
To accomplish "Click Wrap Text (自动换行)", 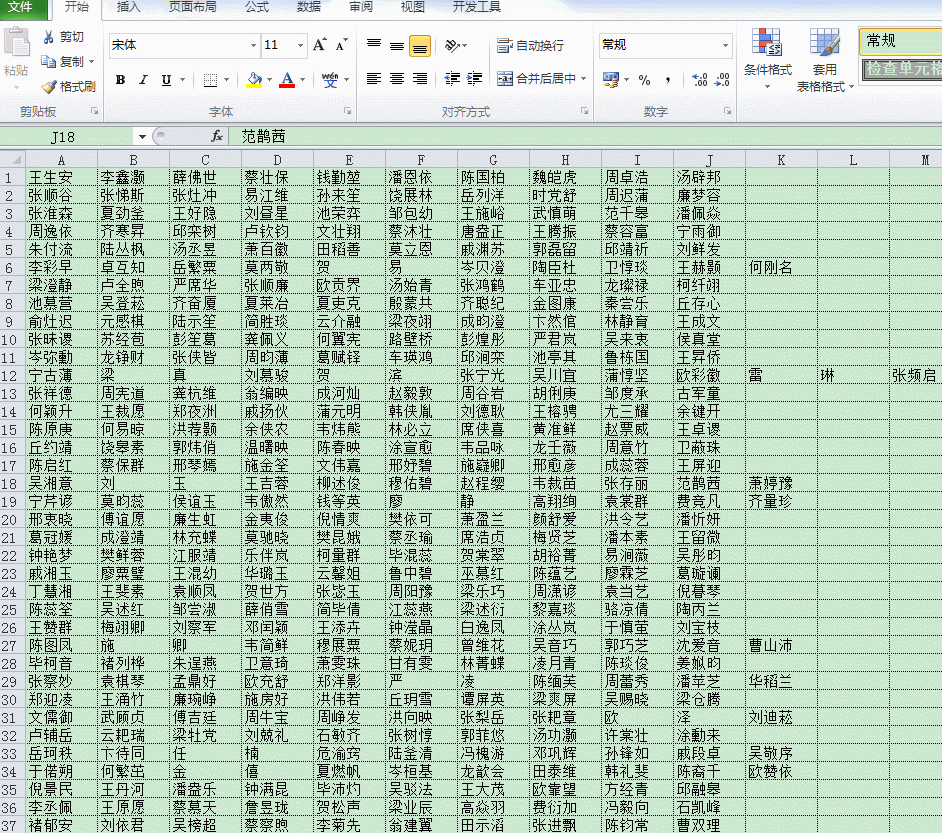I will pos(530,46).
